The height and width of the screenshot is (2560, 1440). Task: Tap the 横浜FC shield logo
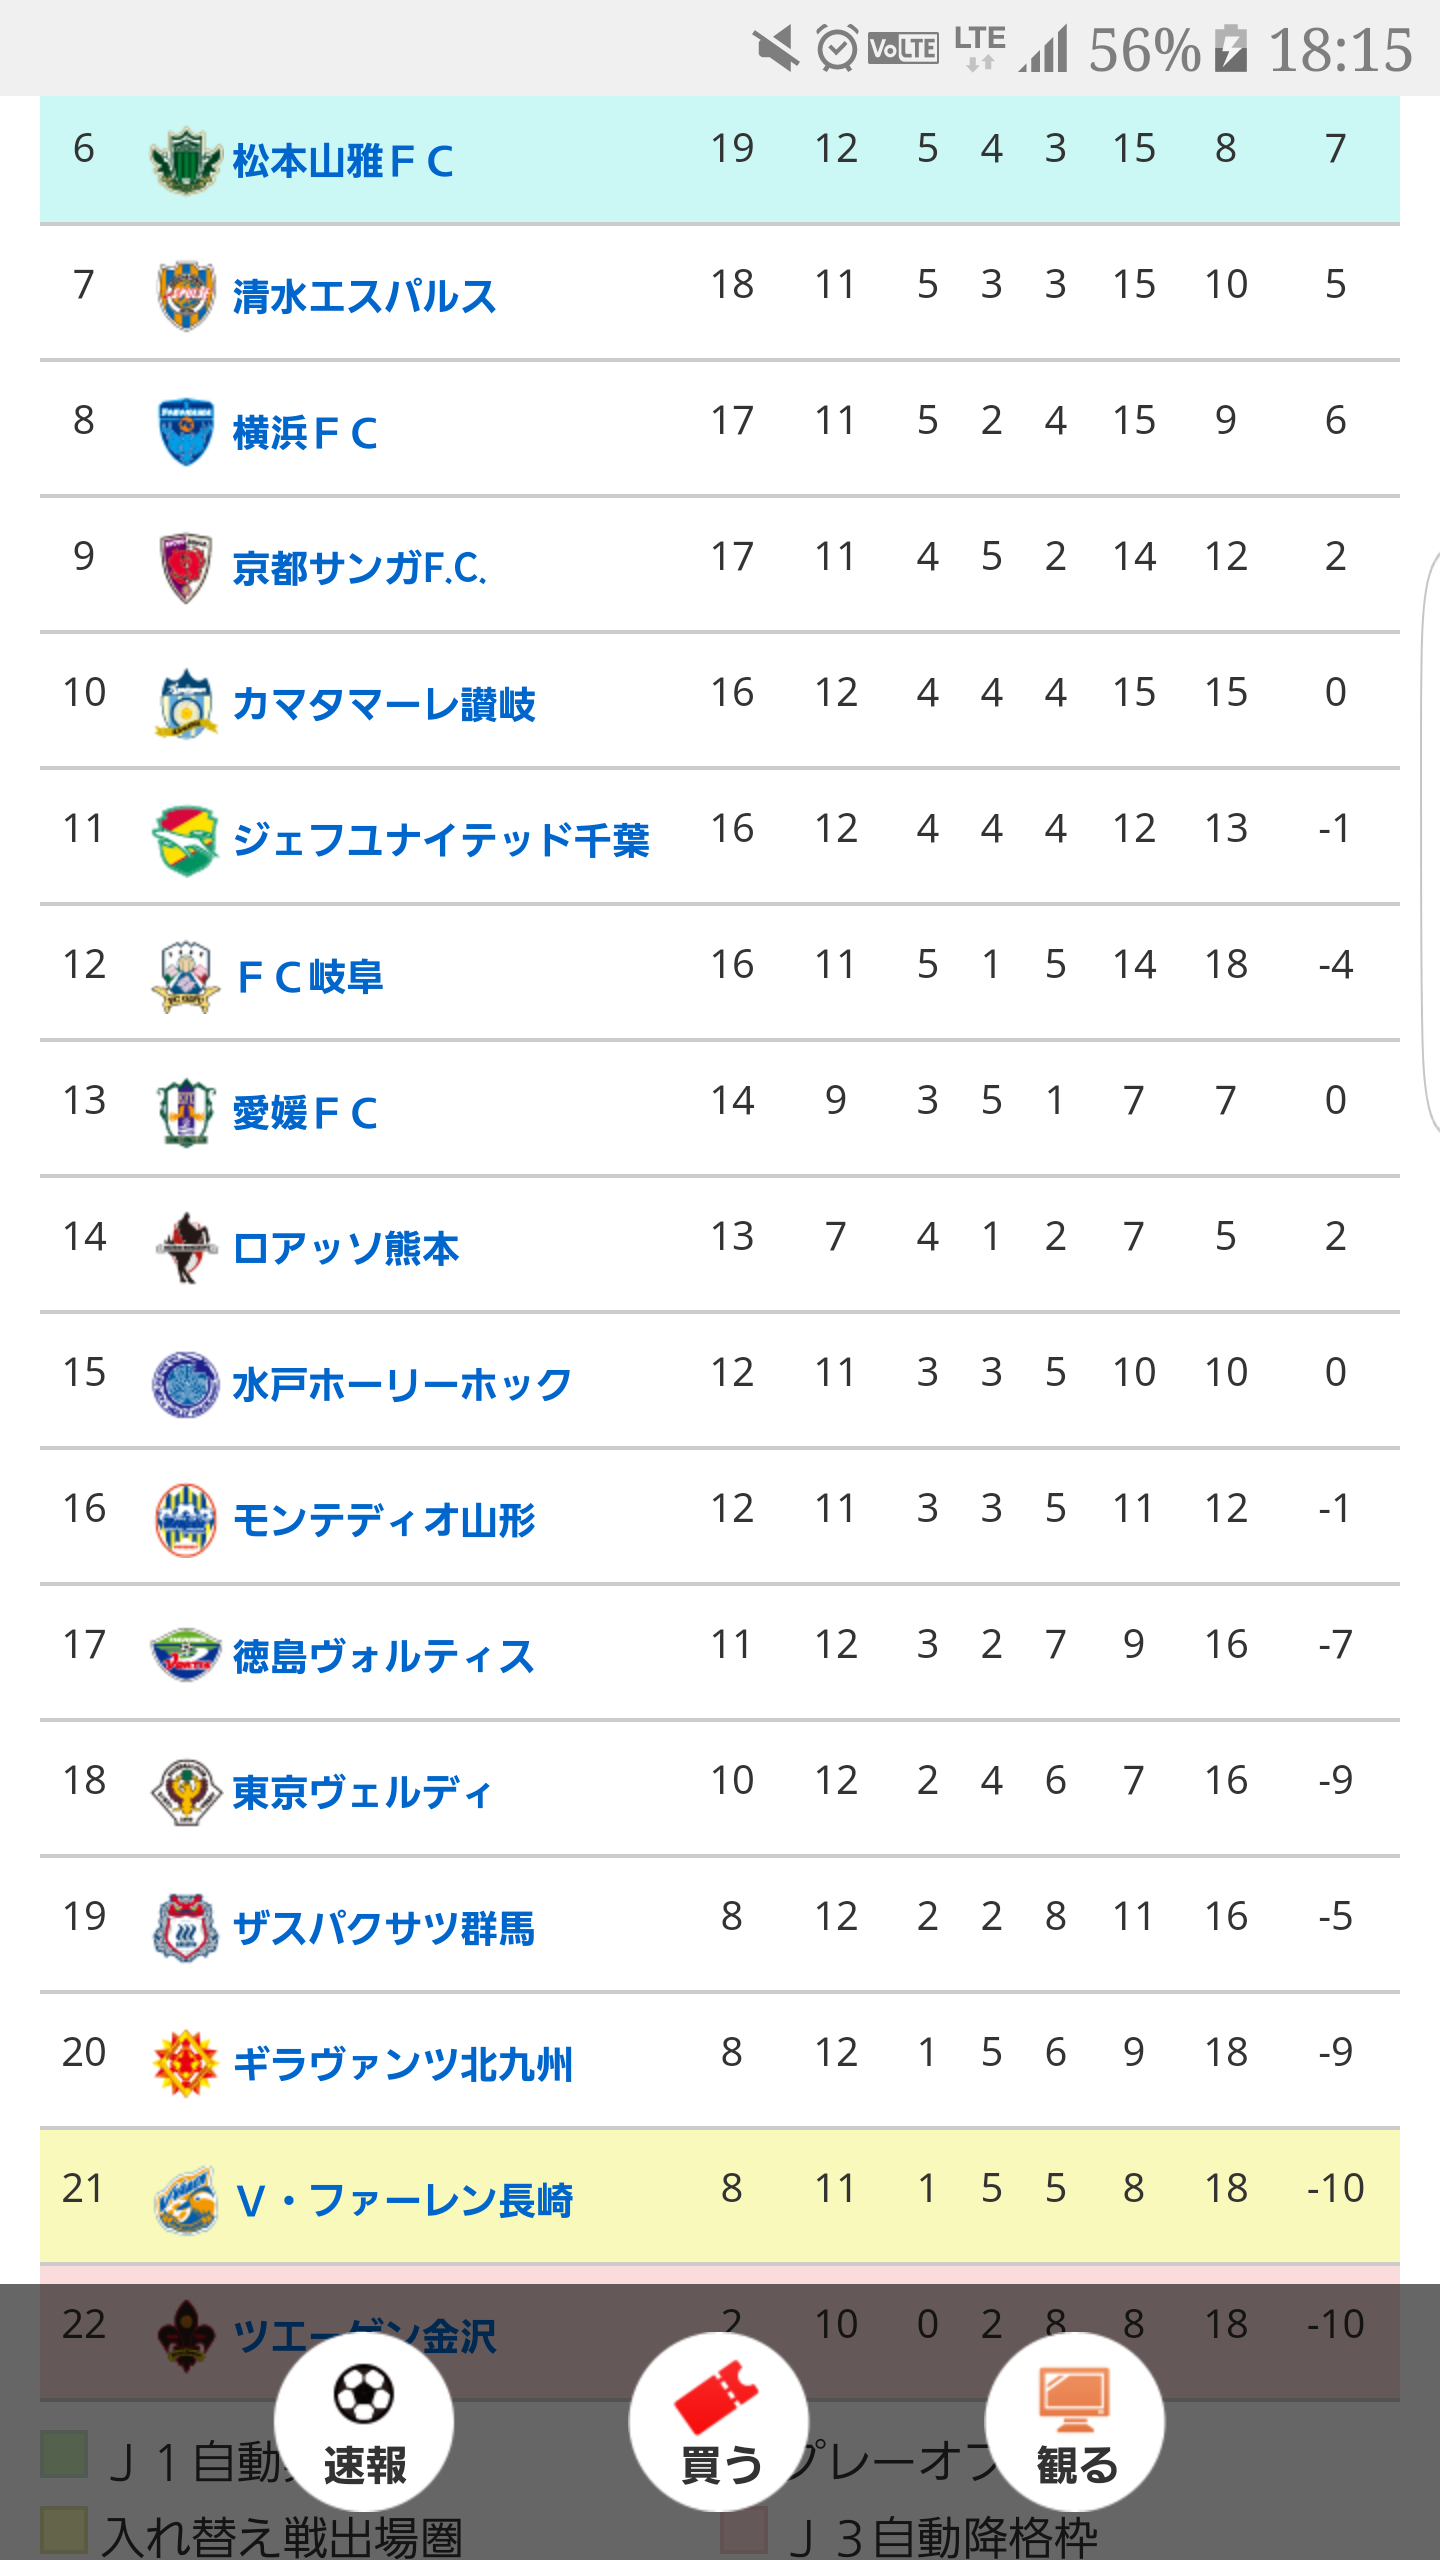click(x=186, y=432)
